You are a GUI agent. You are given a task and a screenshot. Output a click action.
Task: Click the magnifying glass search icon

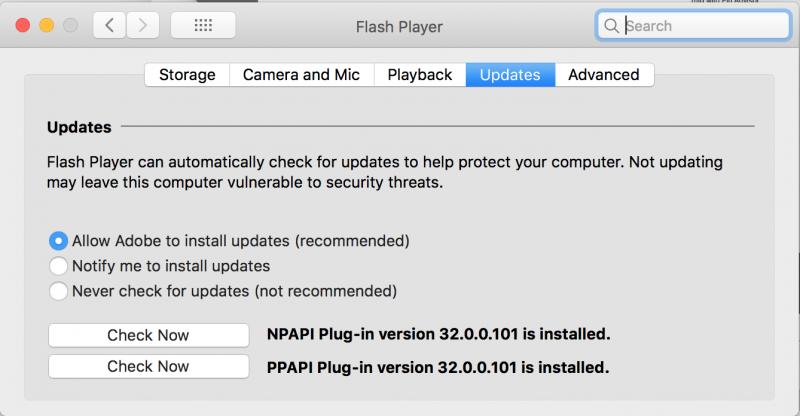pyautogui.click(x=611, y=26)
